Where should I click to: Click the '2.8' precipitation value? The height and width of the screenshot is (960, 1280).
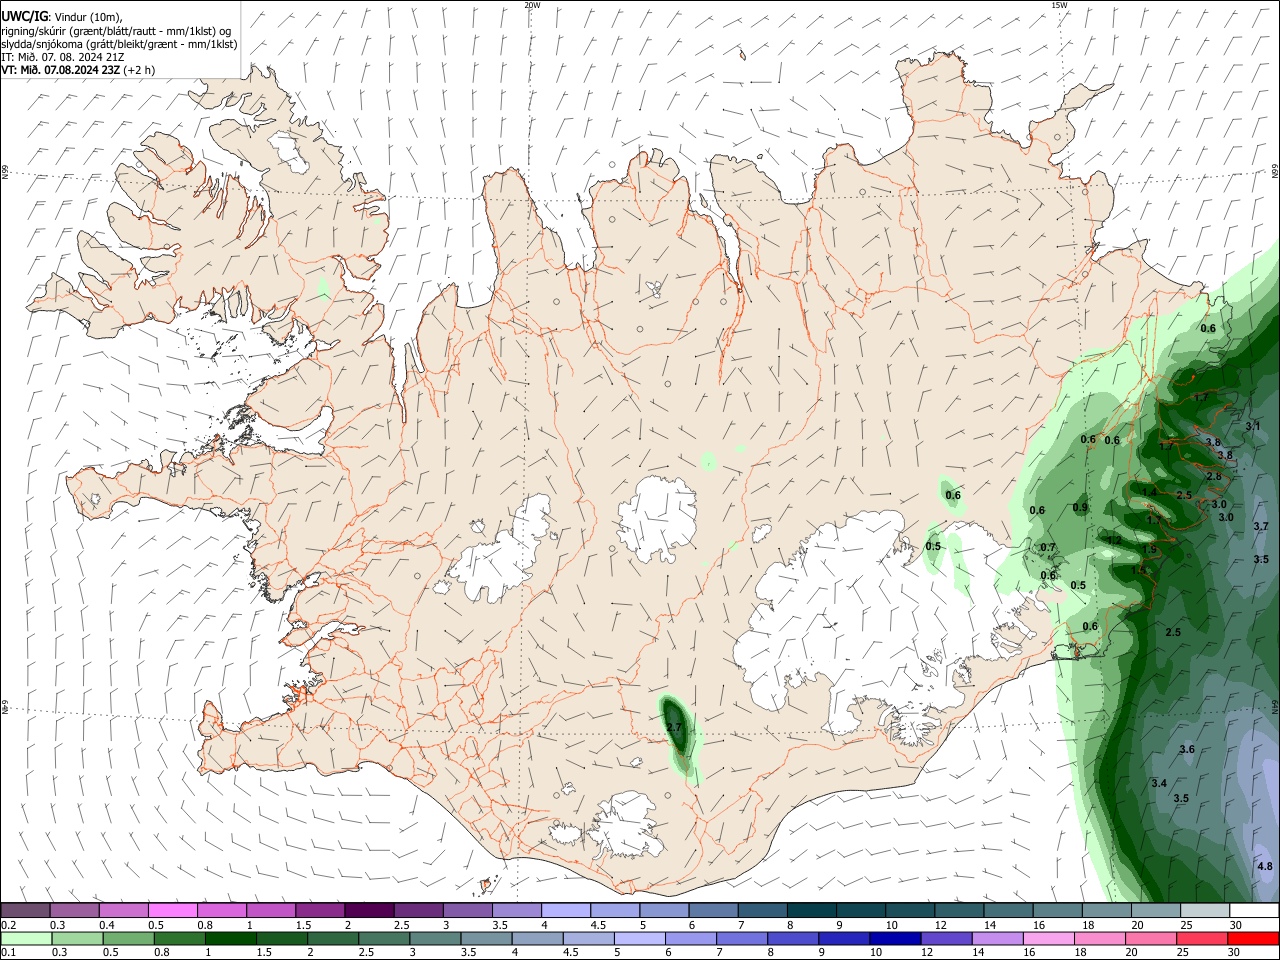pyautogui.click(x=1214, y=476)
